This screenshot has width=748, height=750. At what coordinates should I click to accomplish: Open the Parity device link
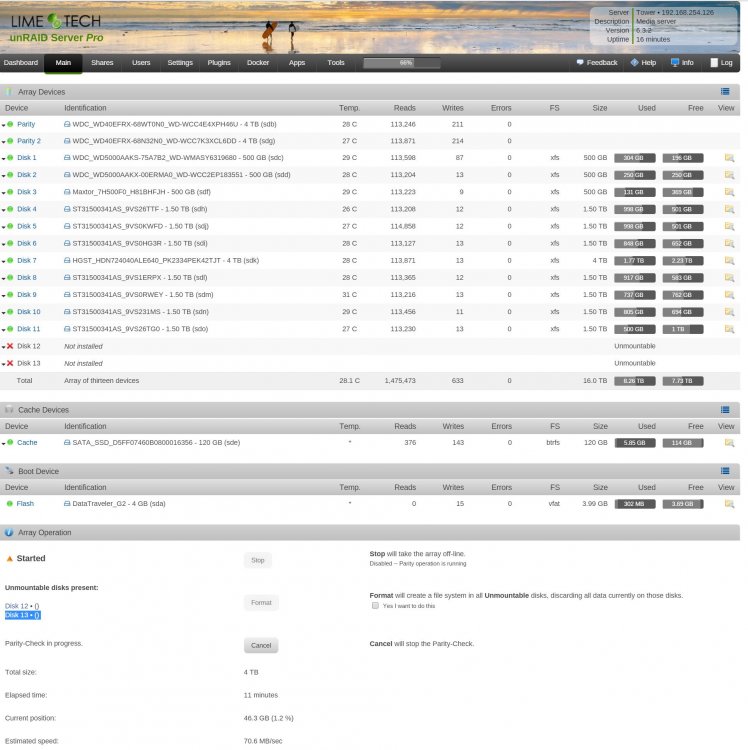coord(26,124)
